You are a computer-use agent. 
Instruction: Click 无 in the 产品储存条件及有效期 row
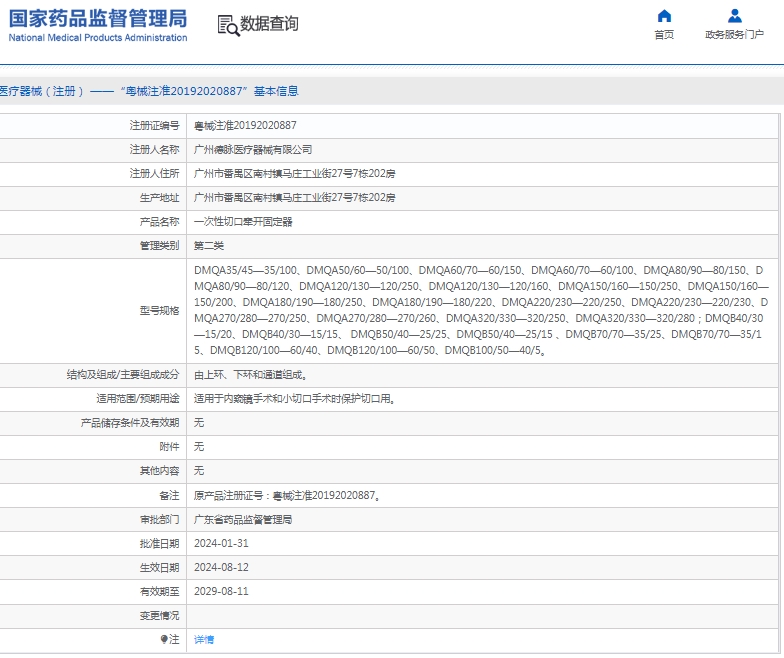point(199,422)
